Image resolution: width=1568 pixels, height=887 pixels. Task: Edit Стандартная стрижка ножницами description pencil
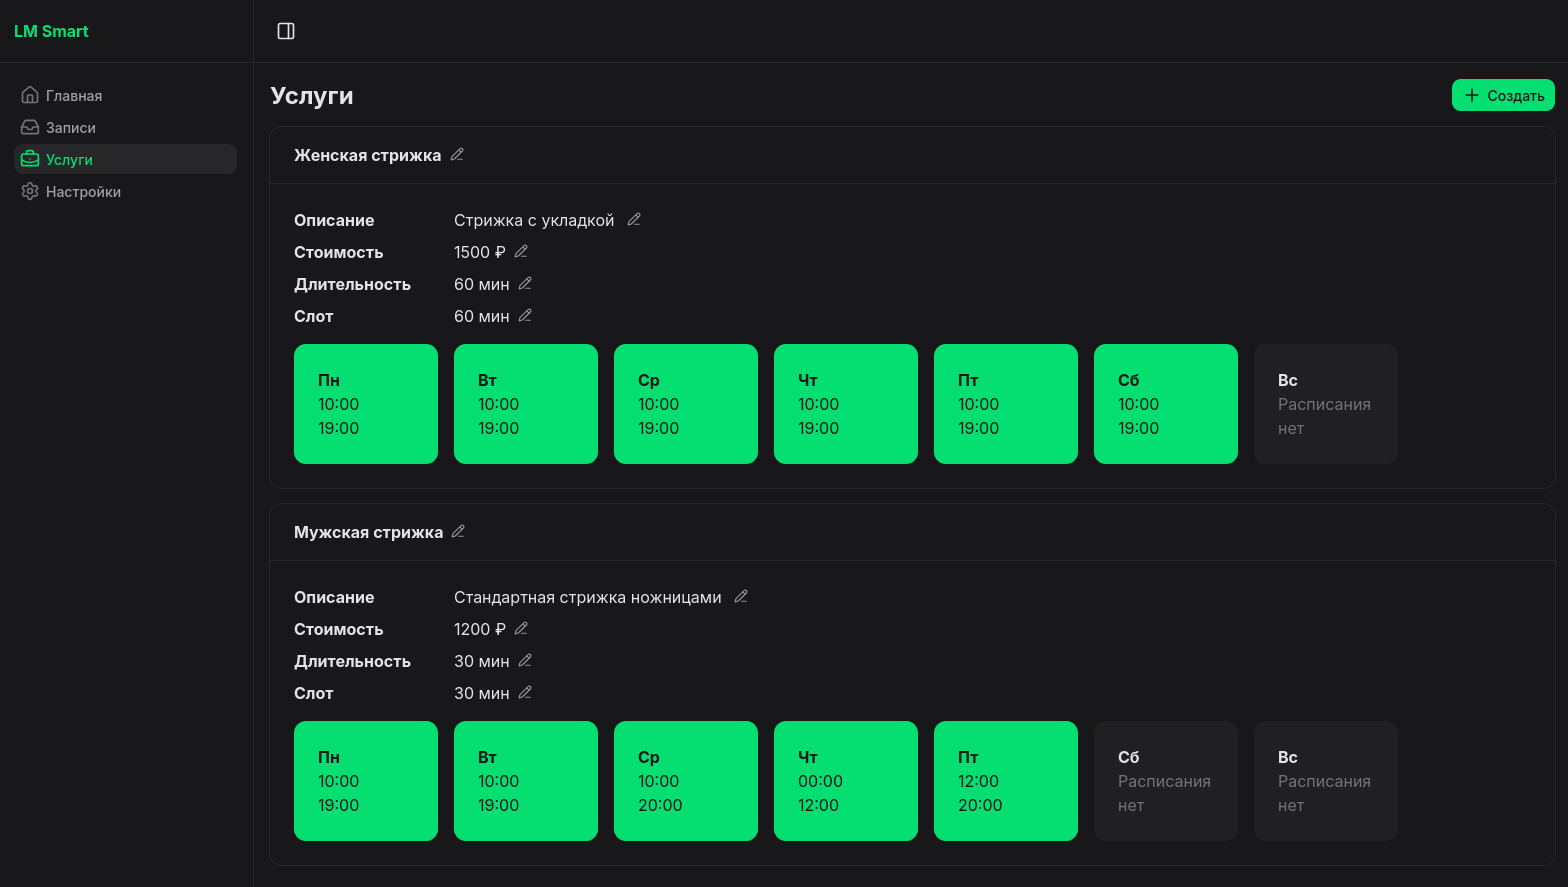pos(741,596)
